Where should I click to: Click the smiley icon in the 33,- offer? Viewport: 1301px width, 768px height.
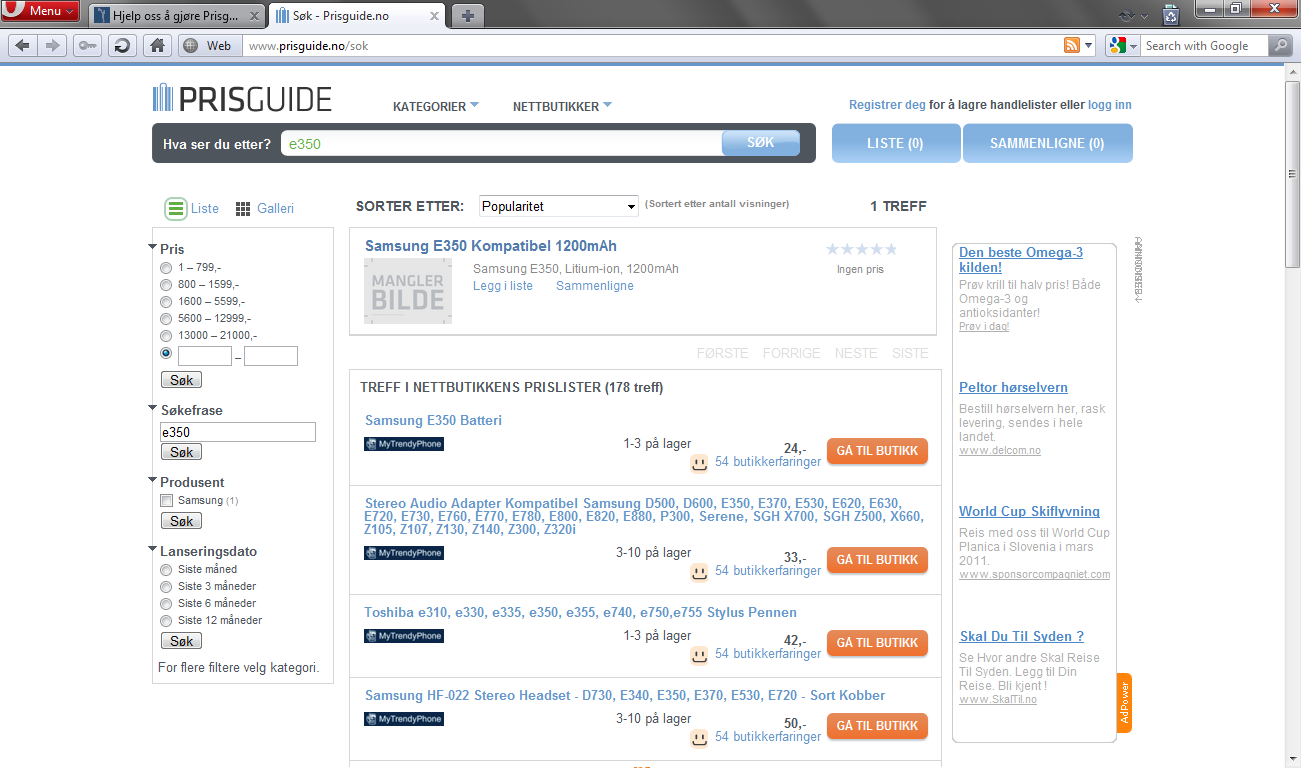(699, 572)
